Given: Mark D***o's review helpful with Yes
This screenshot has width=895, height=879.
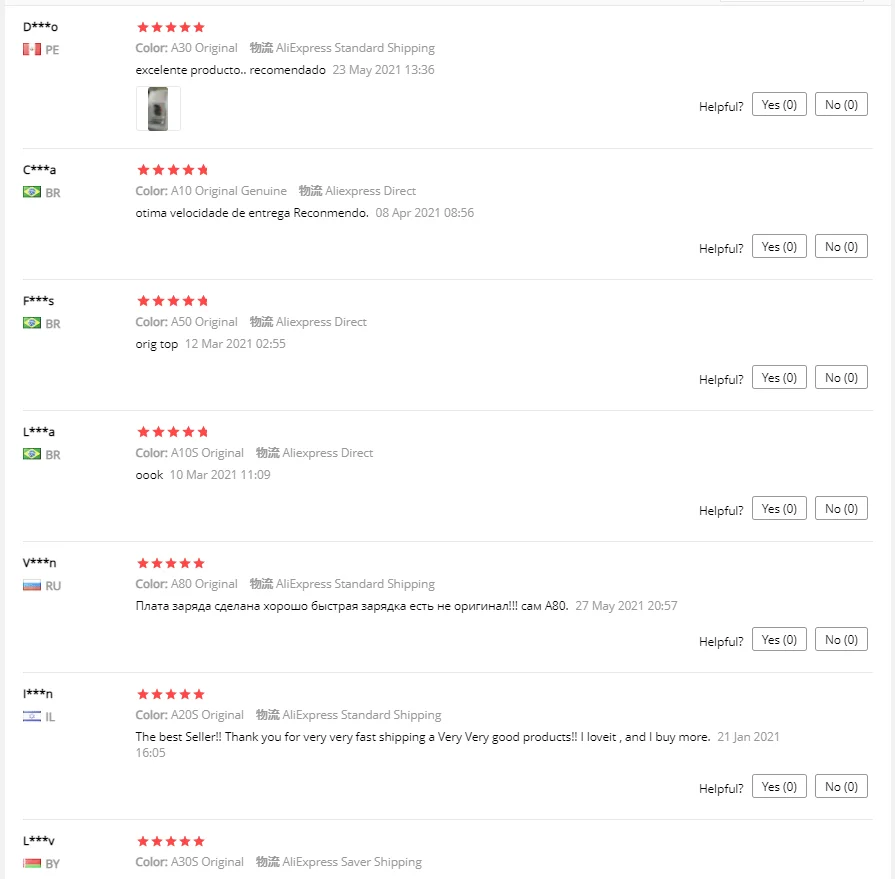Looking at the screenshot, I should click(779, 105).
